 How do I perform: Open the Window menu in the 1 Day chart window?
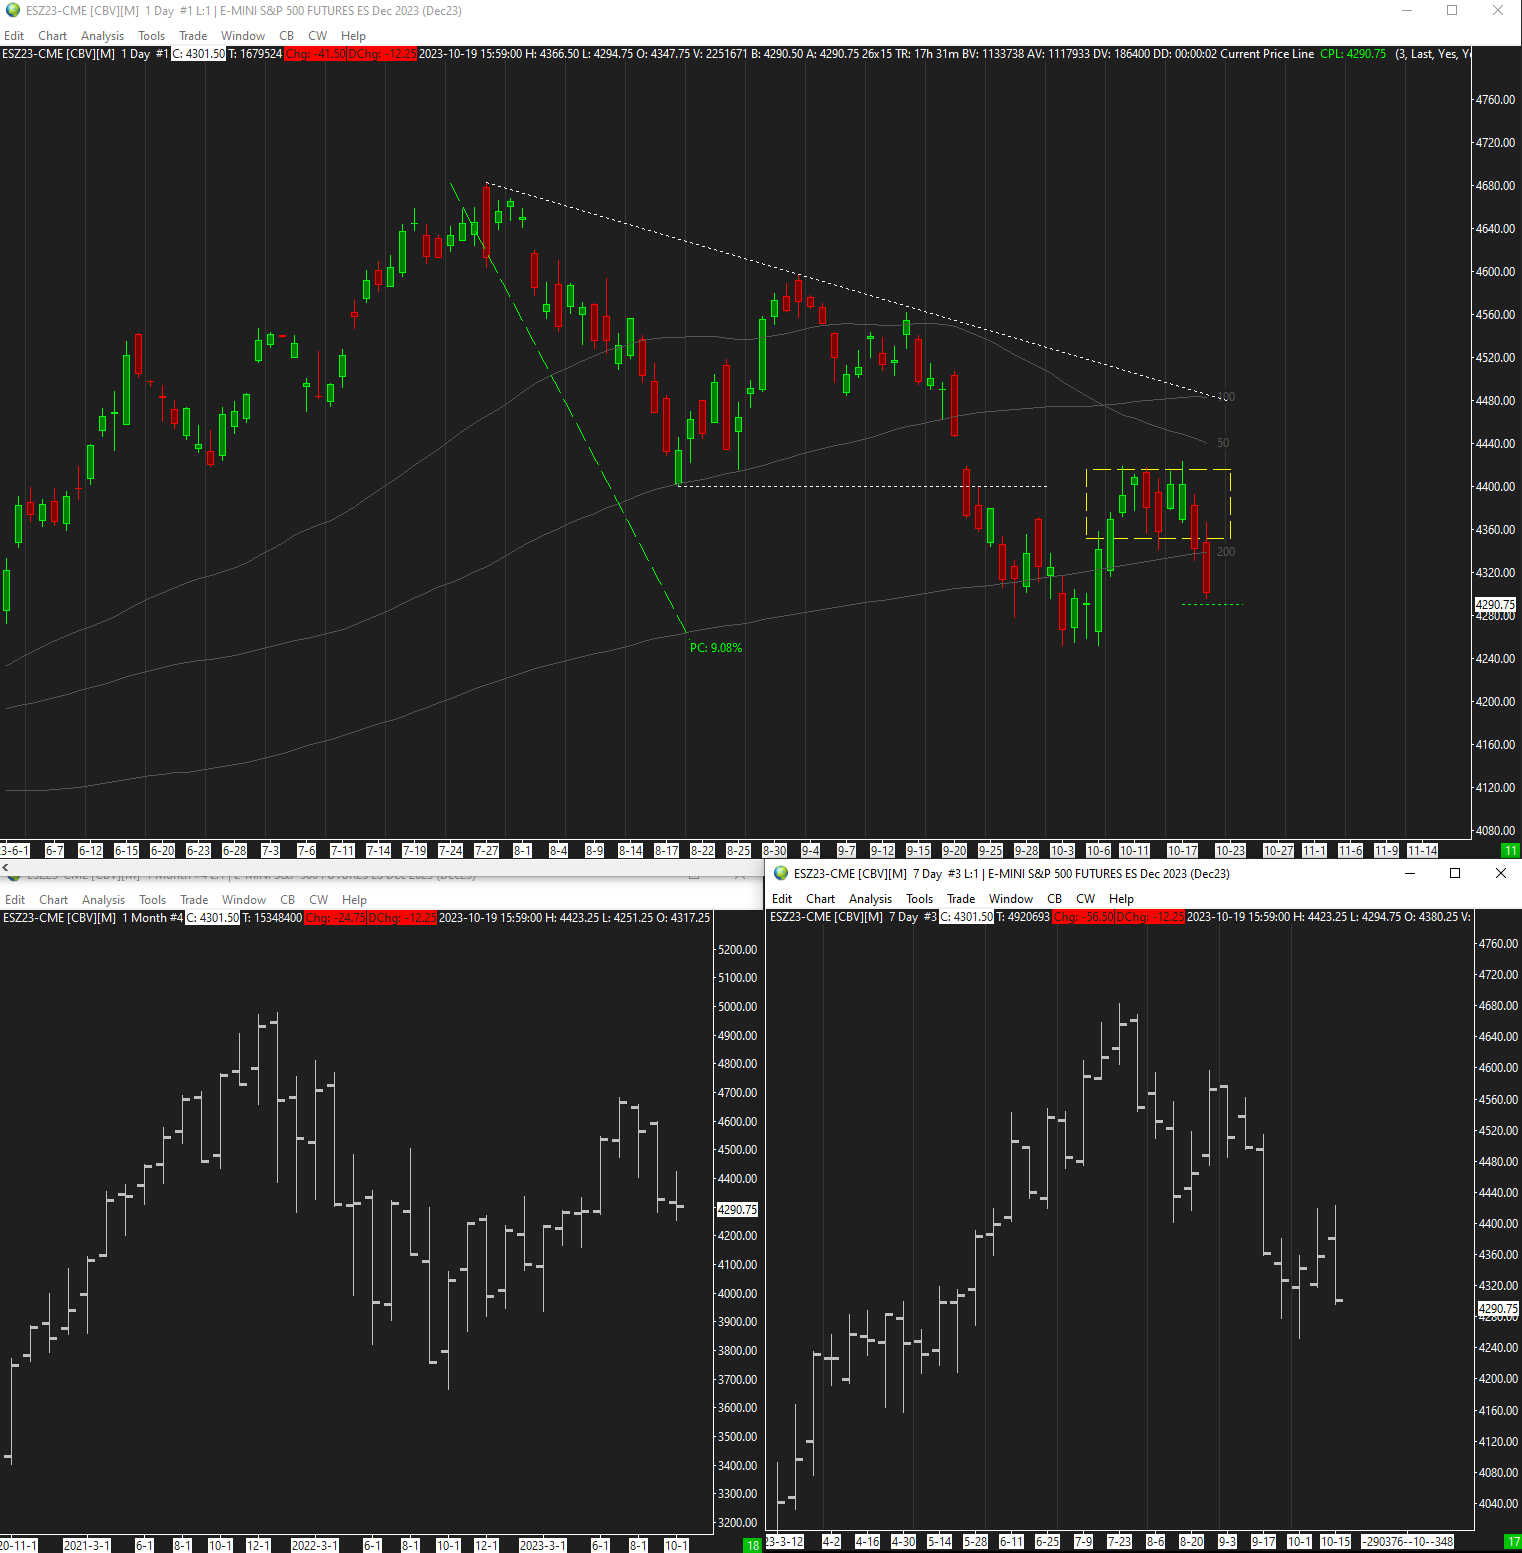243,36
